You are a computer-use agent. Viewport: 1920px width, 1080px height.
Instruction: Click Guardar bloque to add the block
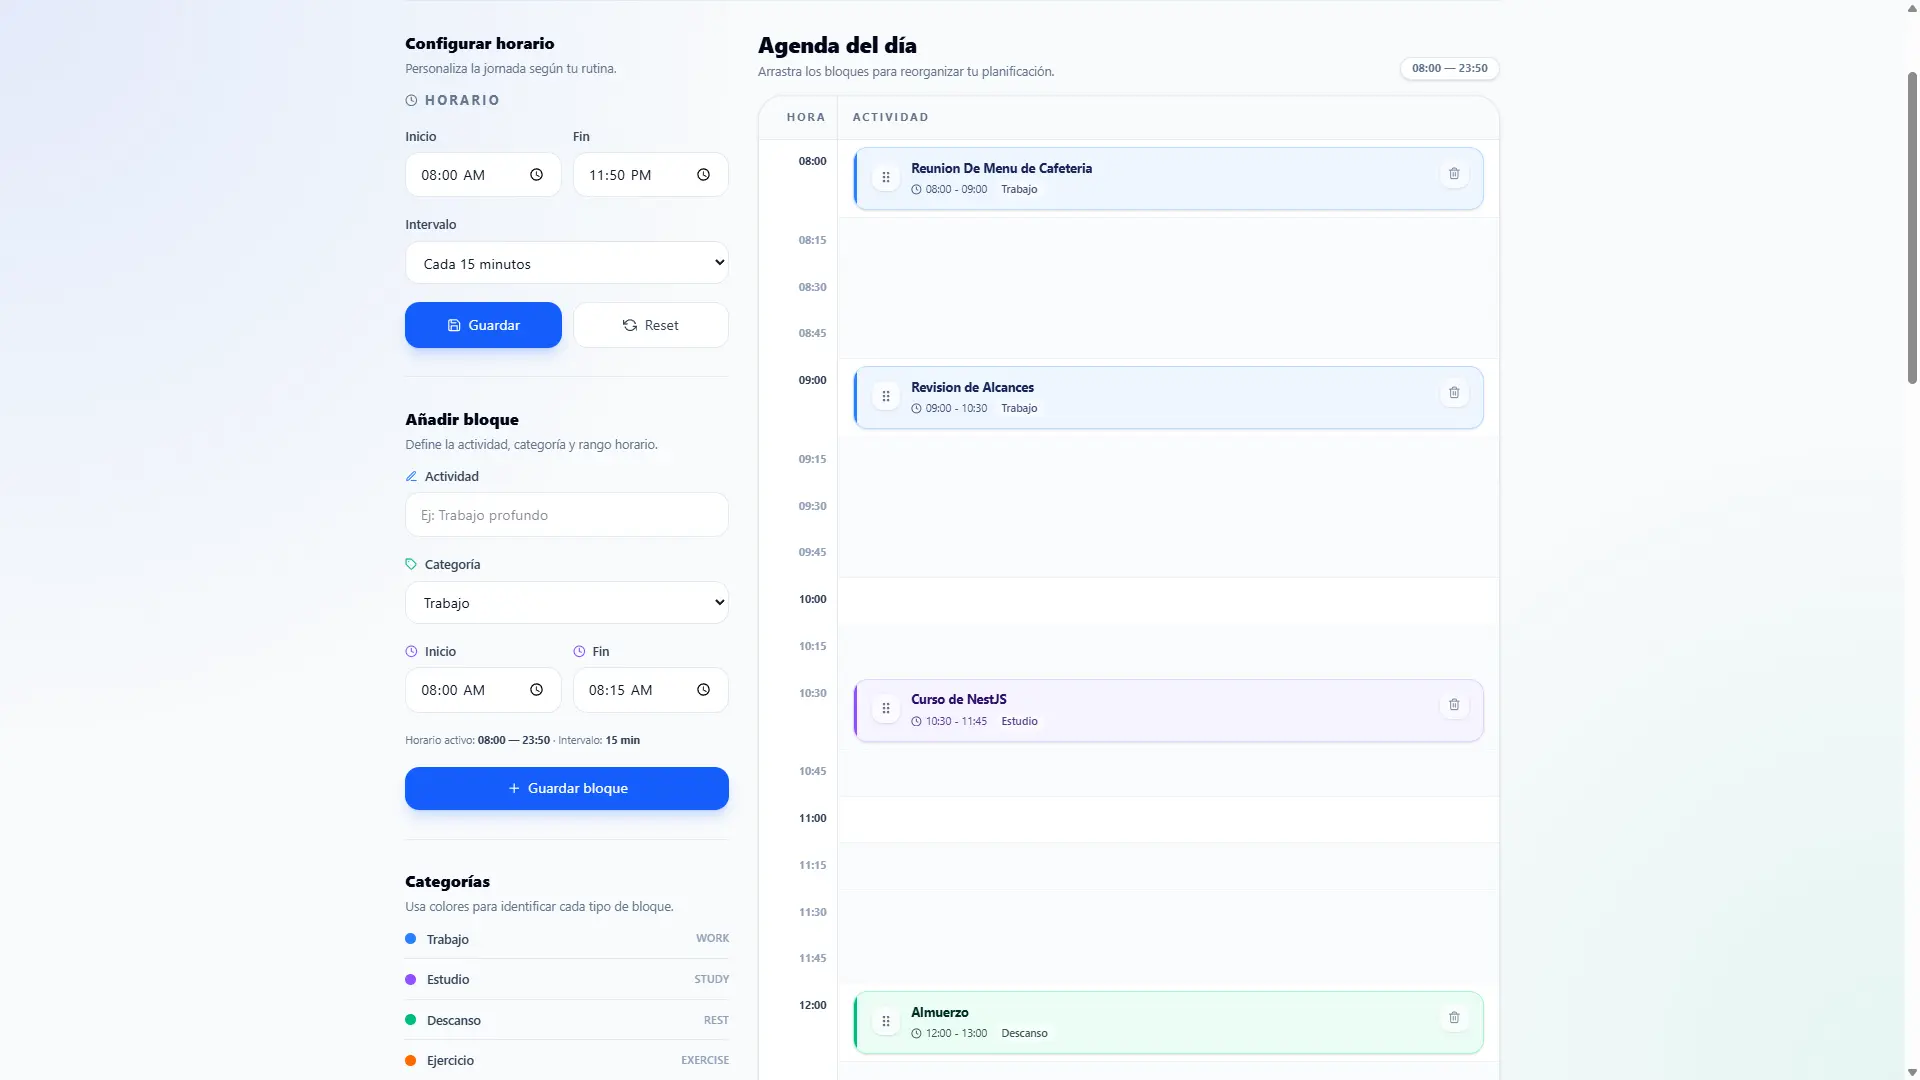tap(567, 788)
